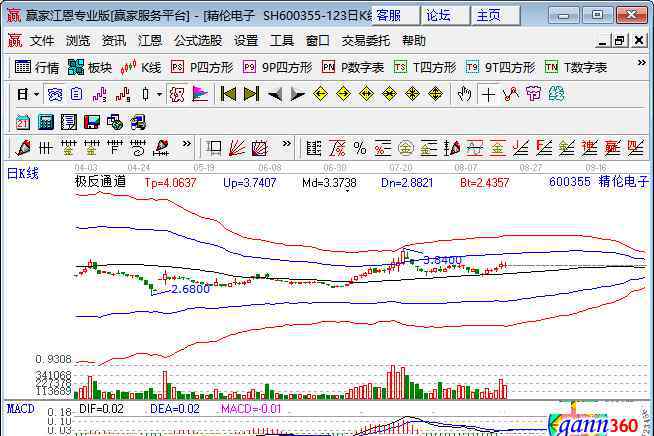Open the P四方形 square tool

pos(202,67)
